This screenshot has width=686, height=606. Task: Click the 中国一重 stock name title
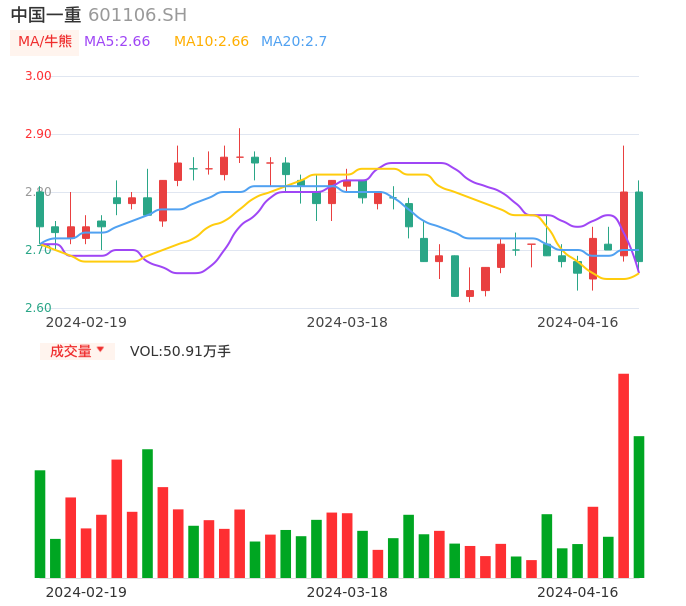[x=46, y=15]
